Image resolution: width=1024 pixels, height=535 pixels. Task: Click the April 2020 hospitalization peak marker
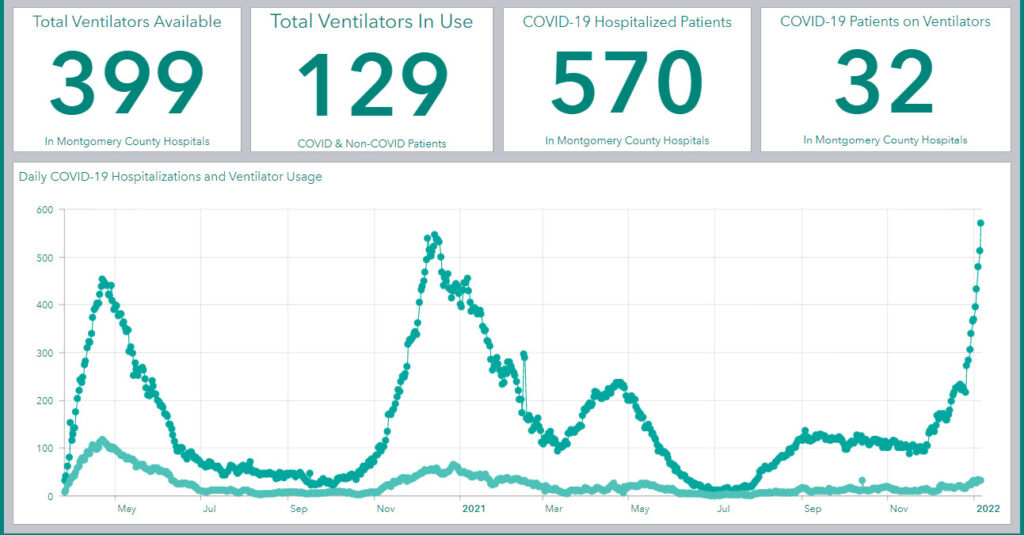(102, 280)
